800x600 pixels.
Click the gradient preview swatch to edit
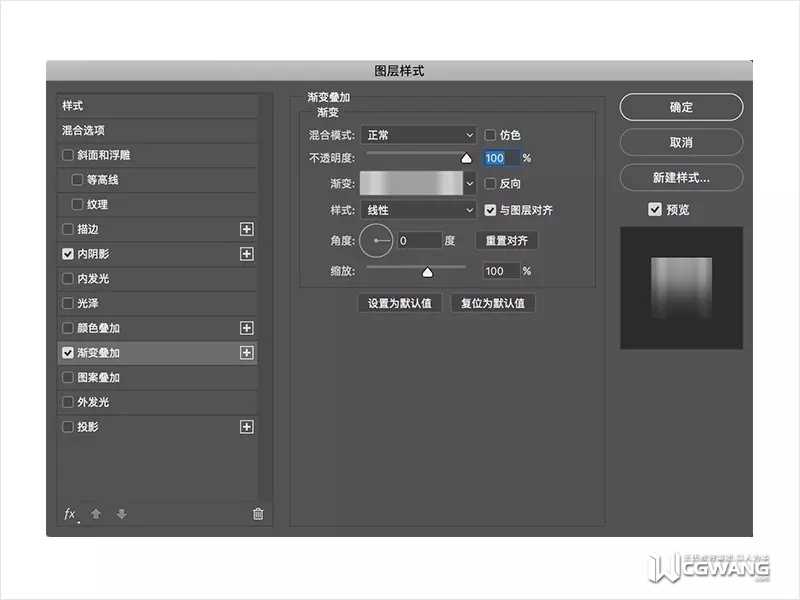(x=411, y=183)
